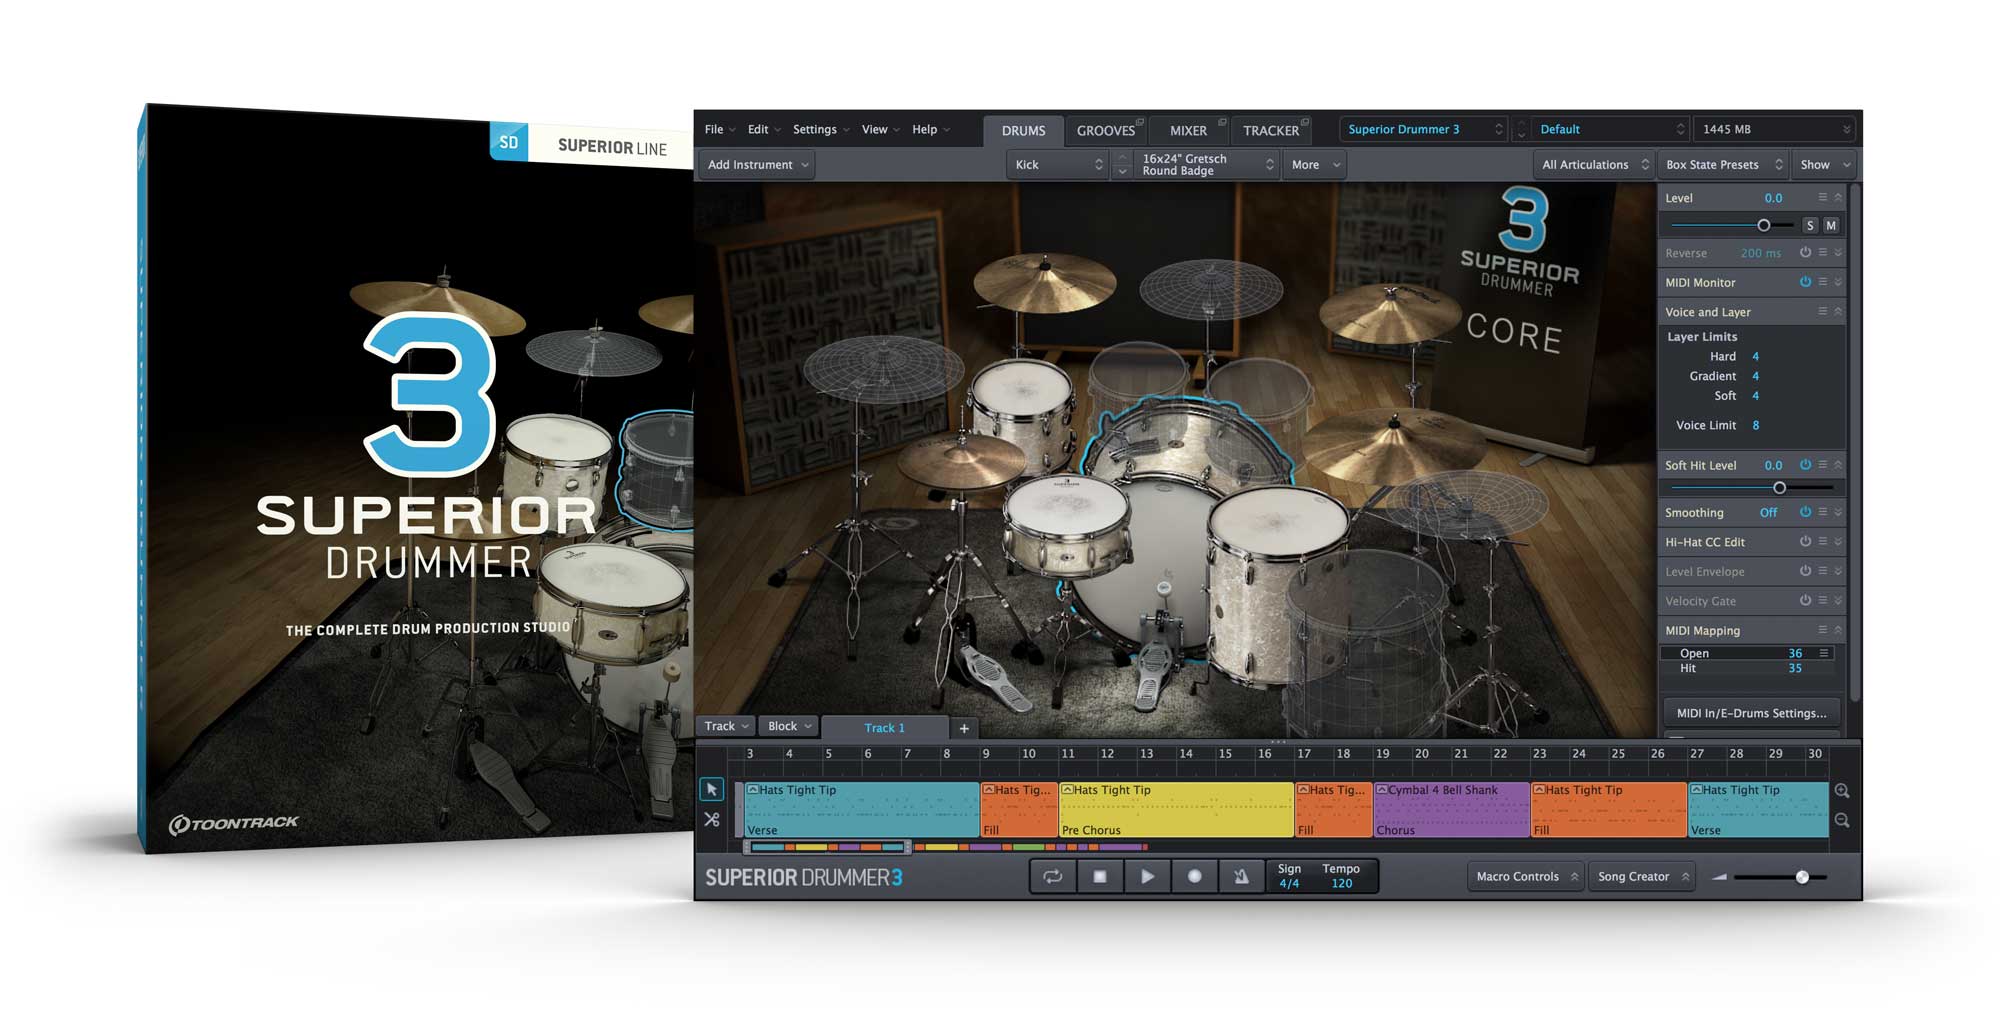Enable loop playback in the transport bar
Image resolution: width=2000 pixels, height=1010 pixels.
[x=1052, y=877]
